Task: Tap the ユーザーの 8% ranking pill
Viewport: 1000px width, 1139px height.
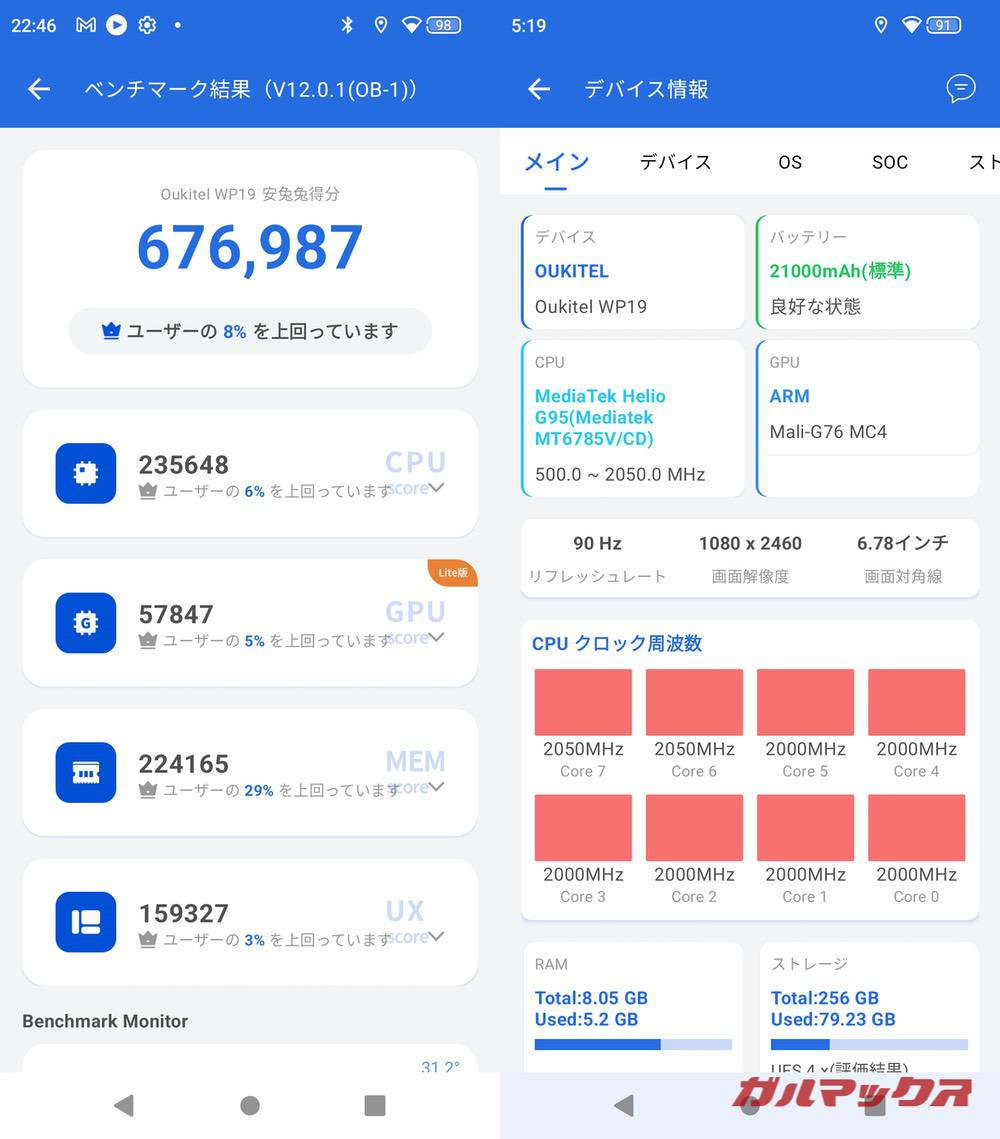Action: (x=250, y=331)
